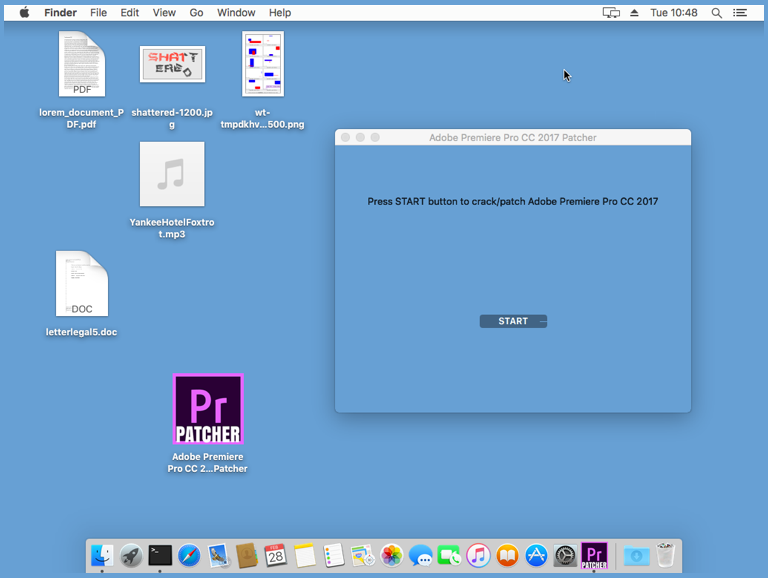Open iBooks from the Dock
Image resolution: width=768 pixels, height=578 pixels.
507,555
